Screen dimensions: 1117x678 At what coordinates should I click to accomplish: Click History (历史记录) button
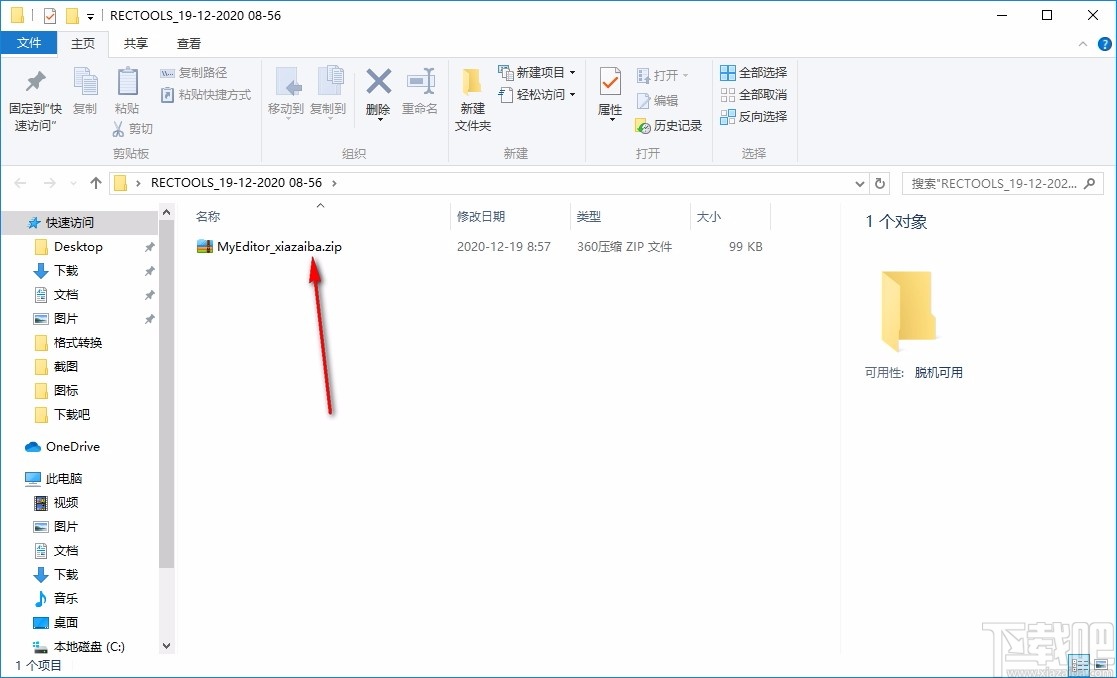click(668, 126)
